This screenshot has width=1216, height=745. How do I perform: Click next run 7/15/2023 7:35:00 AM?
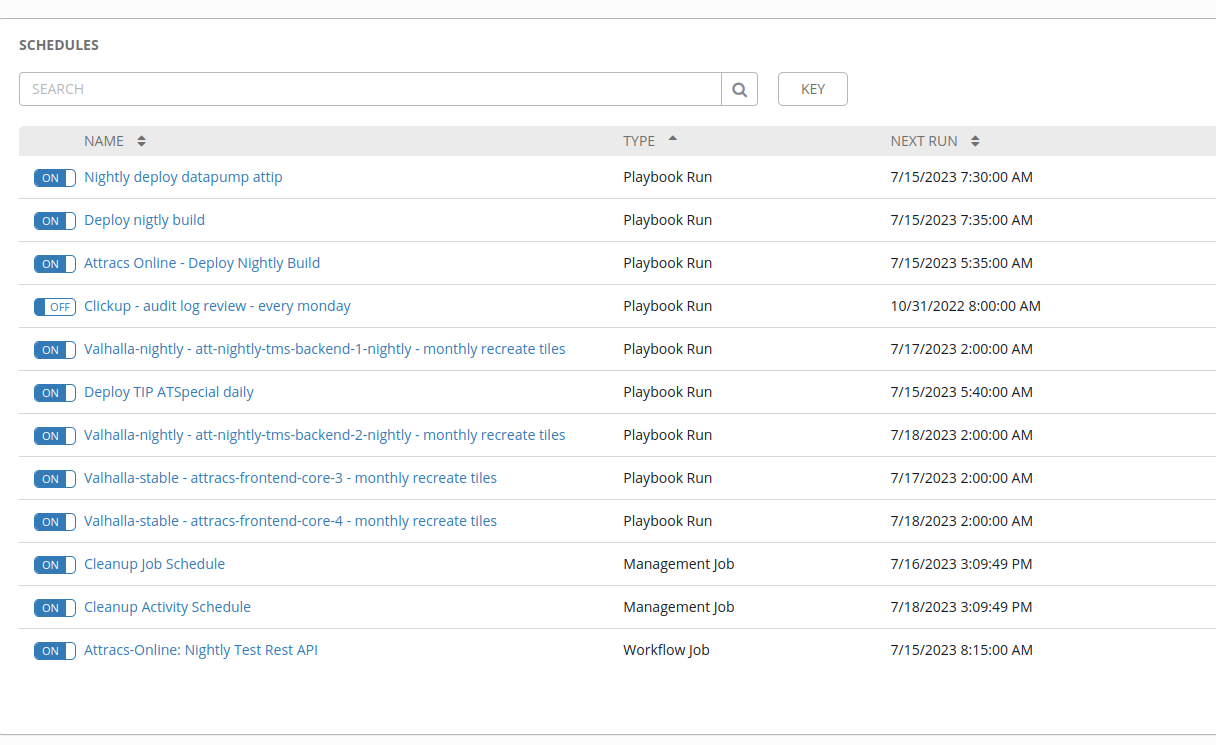tap(961, 220)
